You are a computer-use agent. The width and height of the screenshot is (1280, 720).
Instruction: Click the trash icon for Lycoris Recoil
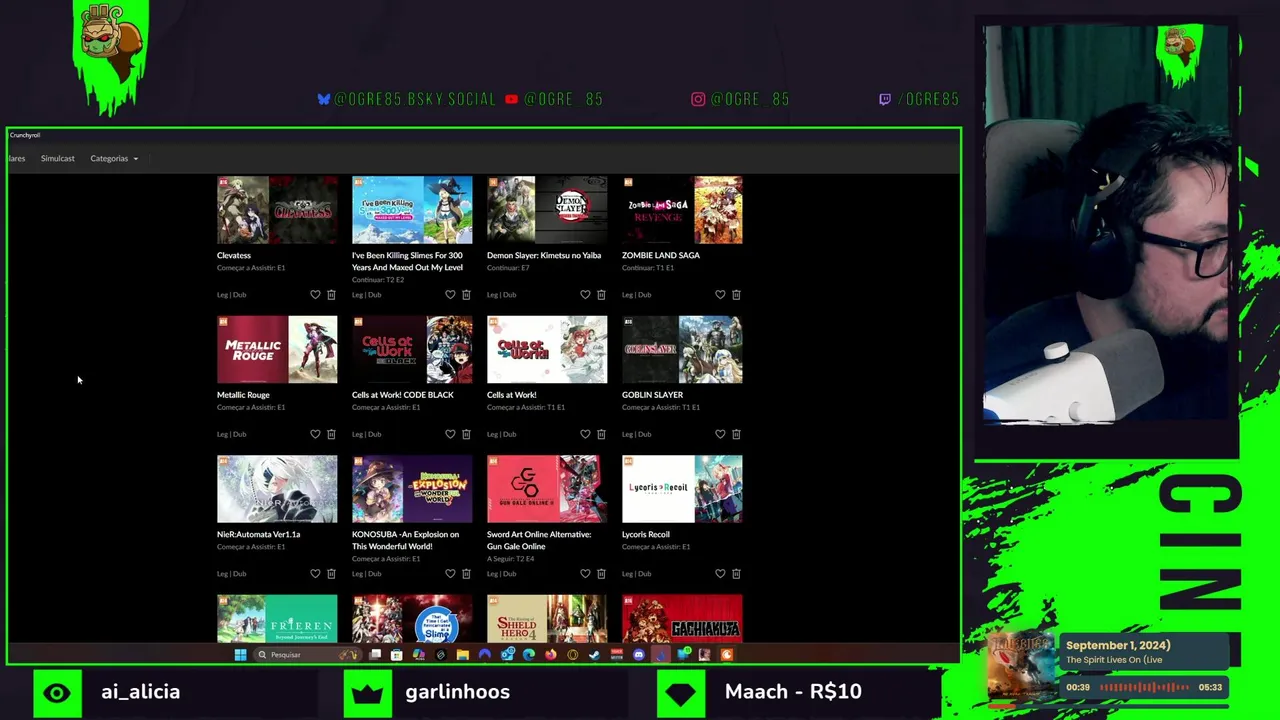click(x=736, y=574)
